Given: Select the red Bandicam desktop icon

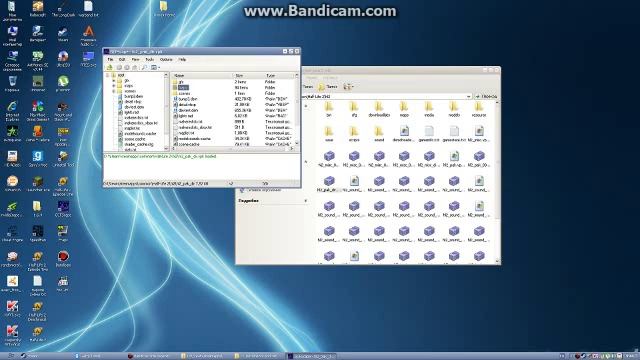Looking at the screenshot, I should pos(63,259).
